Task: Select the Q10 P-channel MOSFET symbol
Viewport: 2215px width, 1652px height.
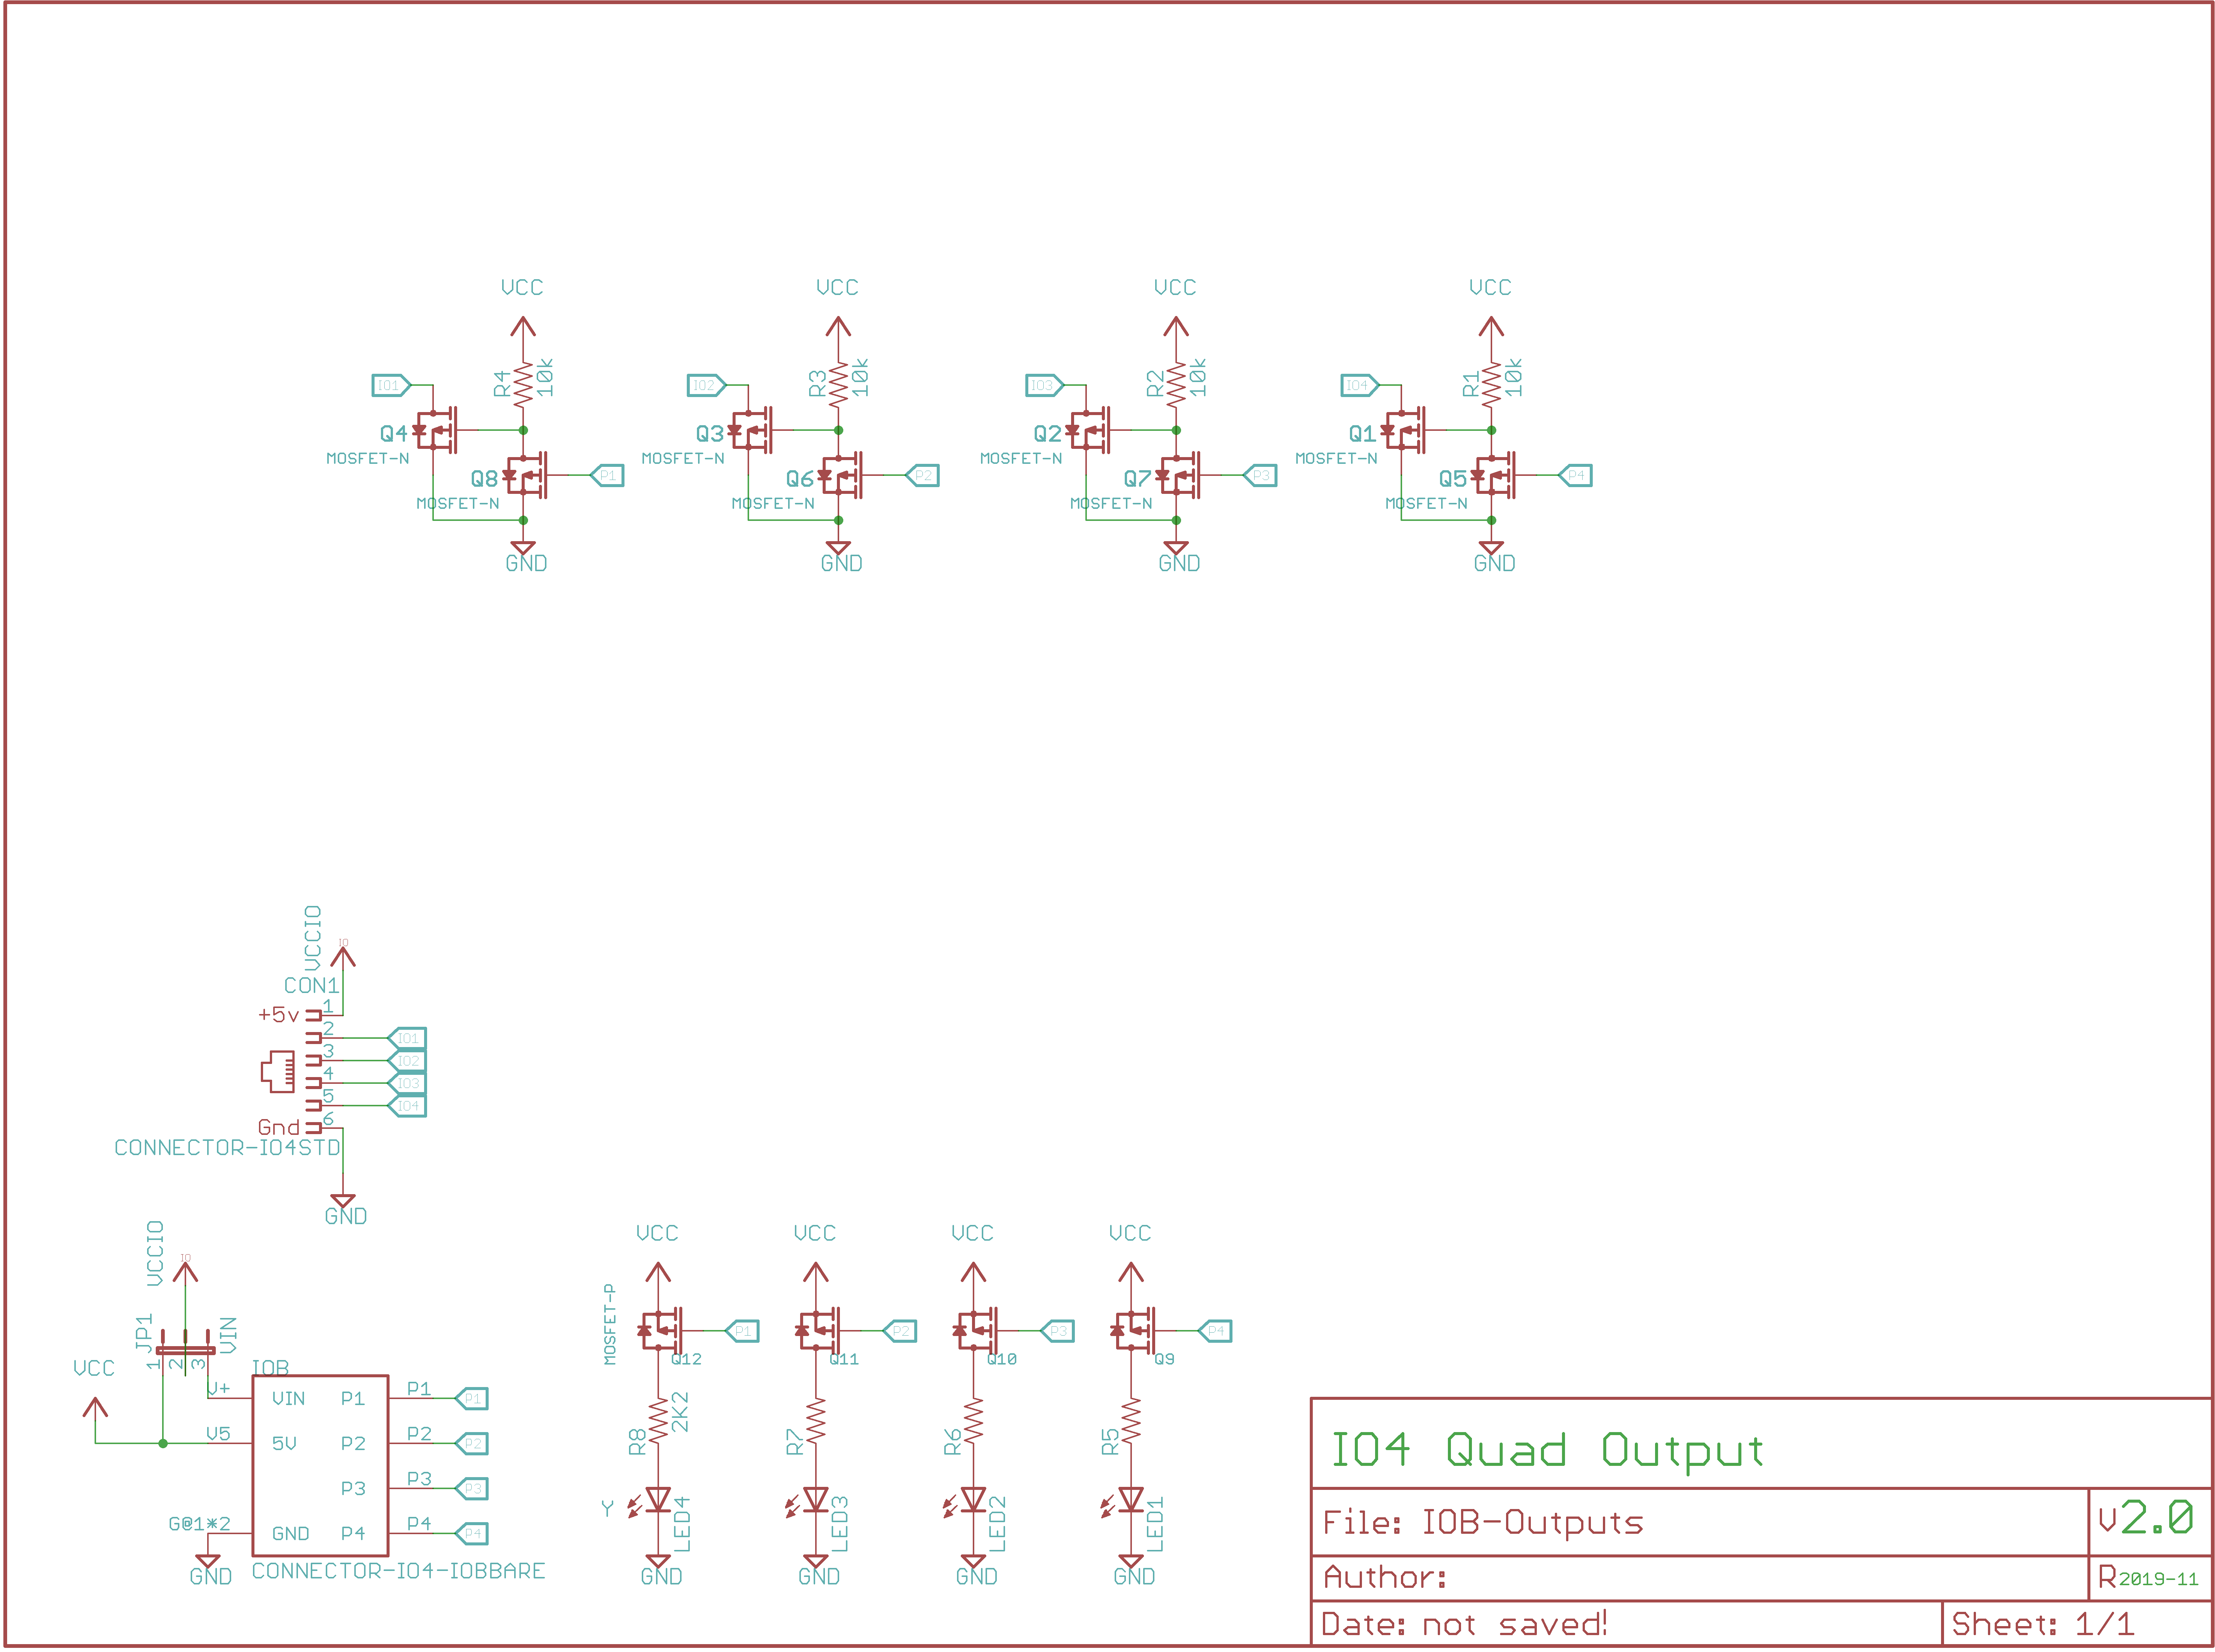Action: click(x=975, y=1331)
